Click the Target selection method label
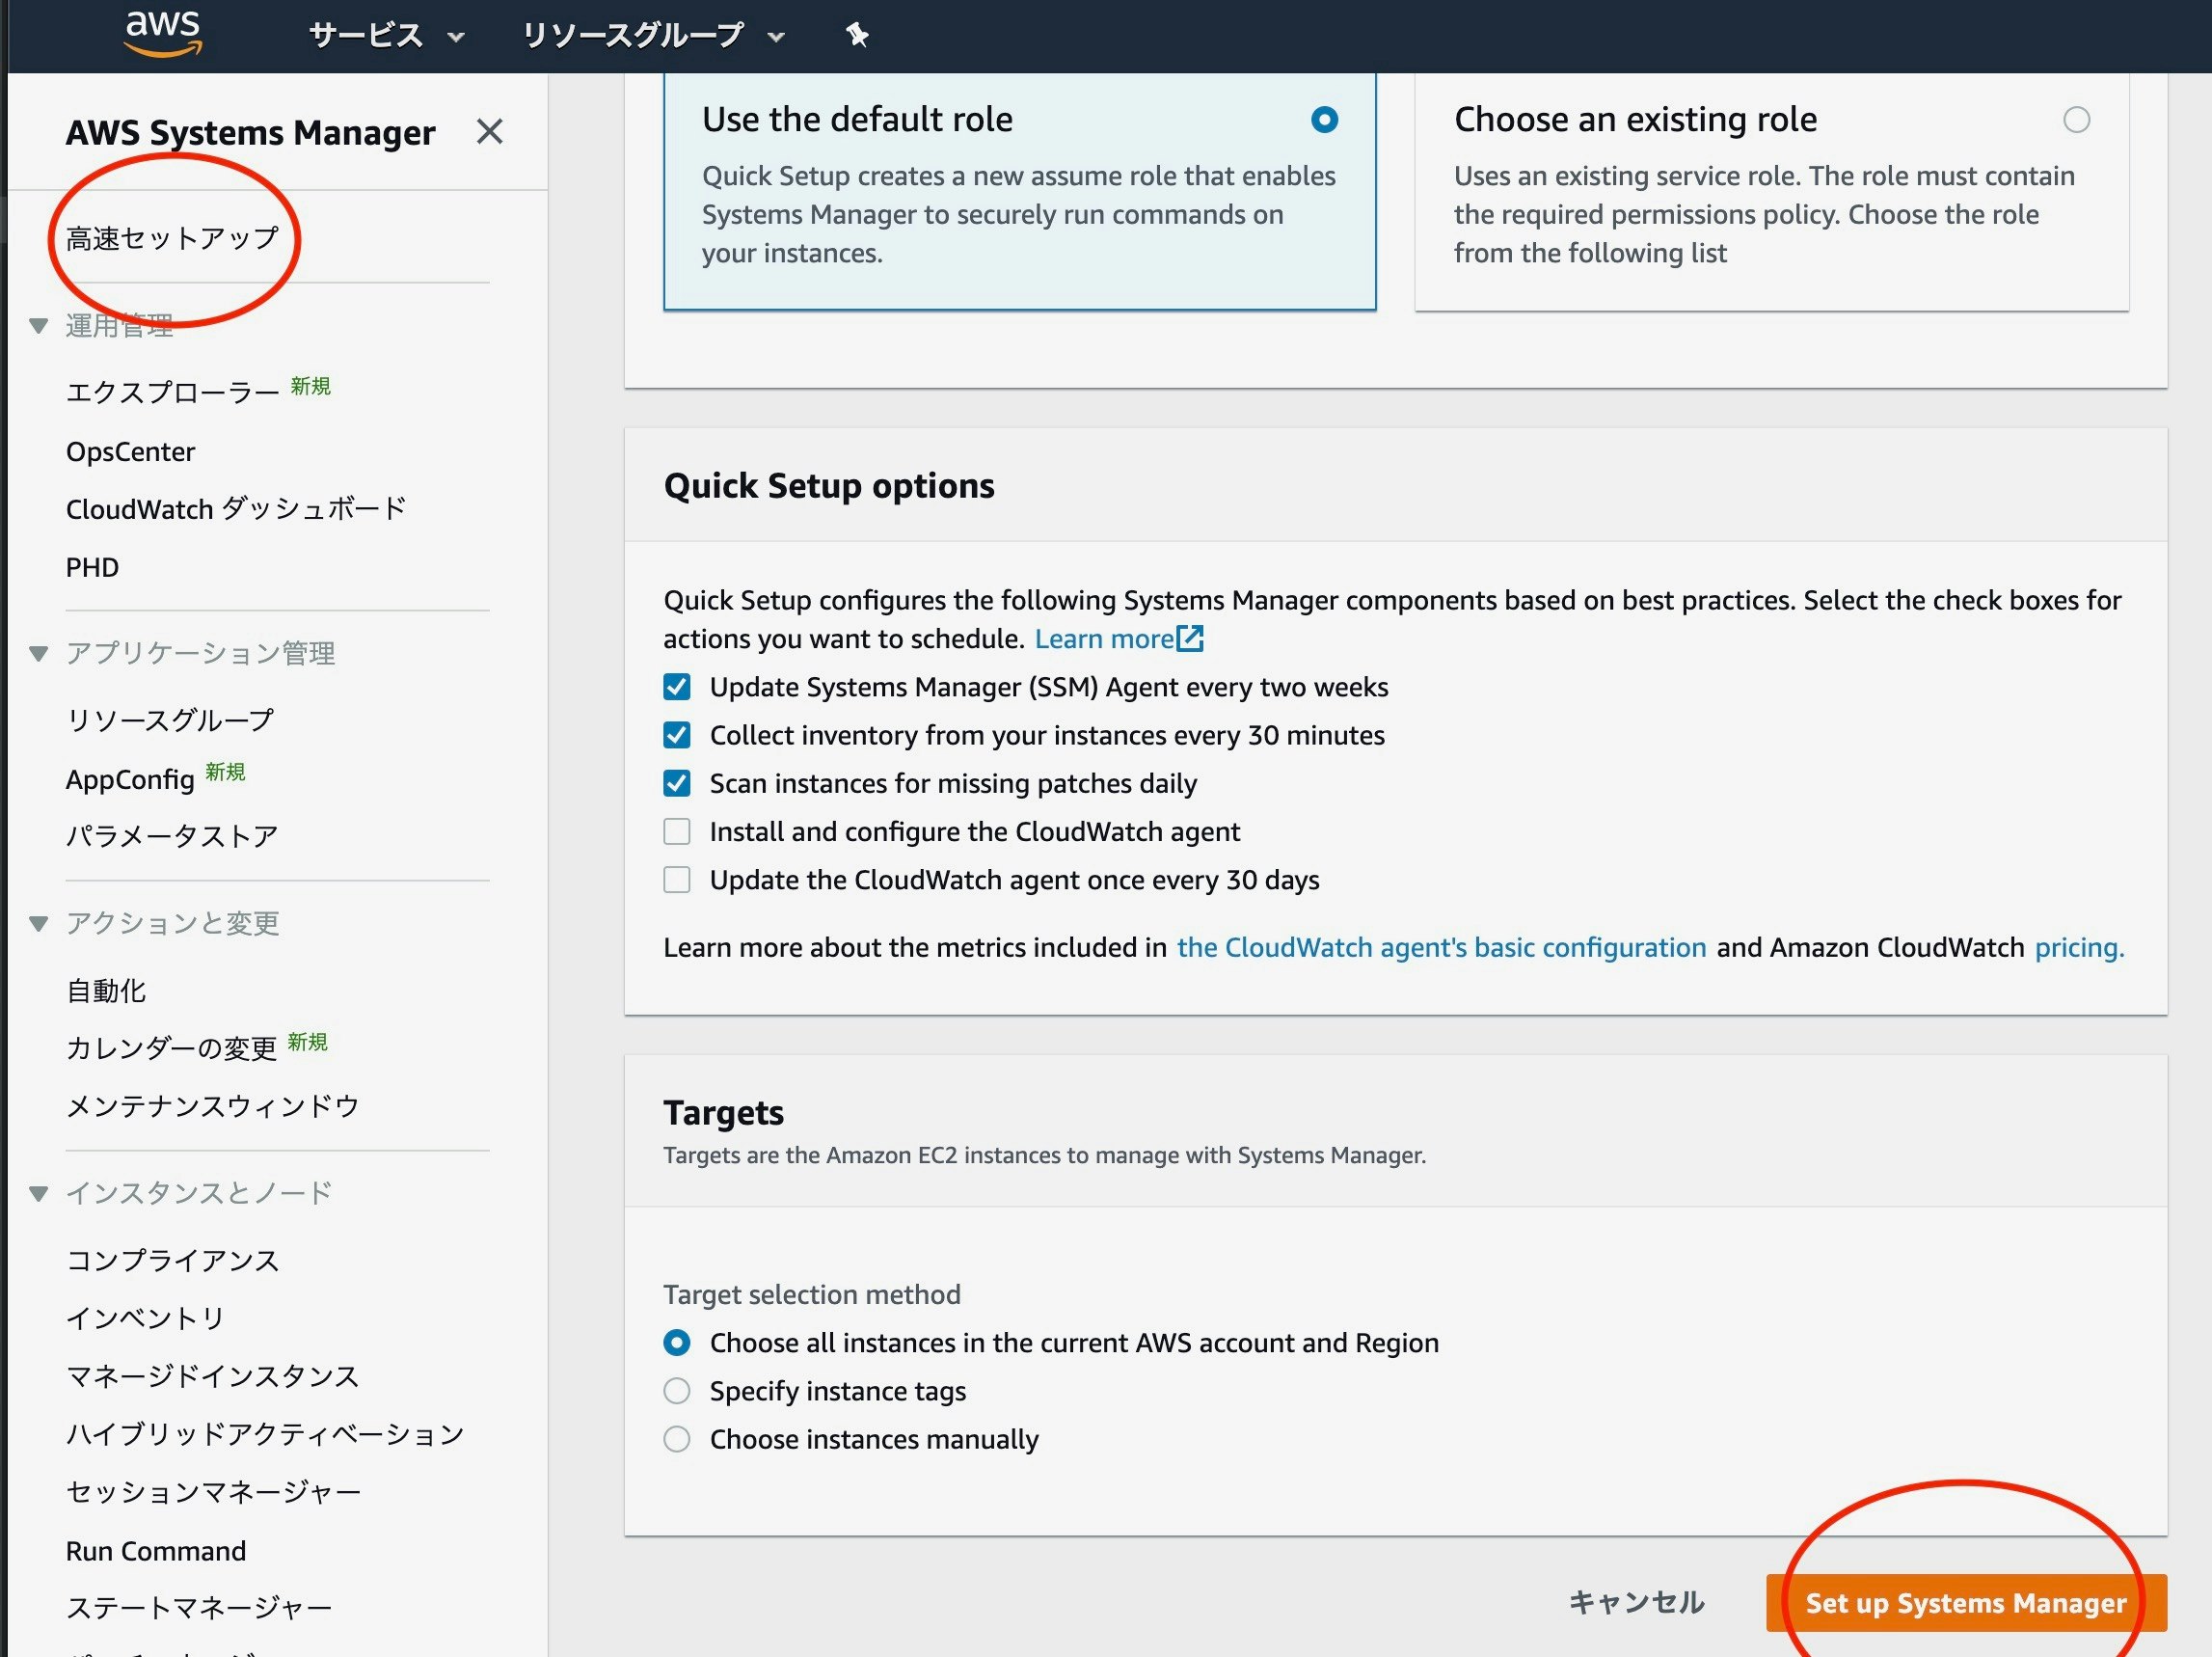Screen dimensions: 2212x1657 coord(812,1294)
